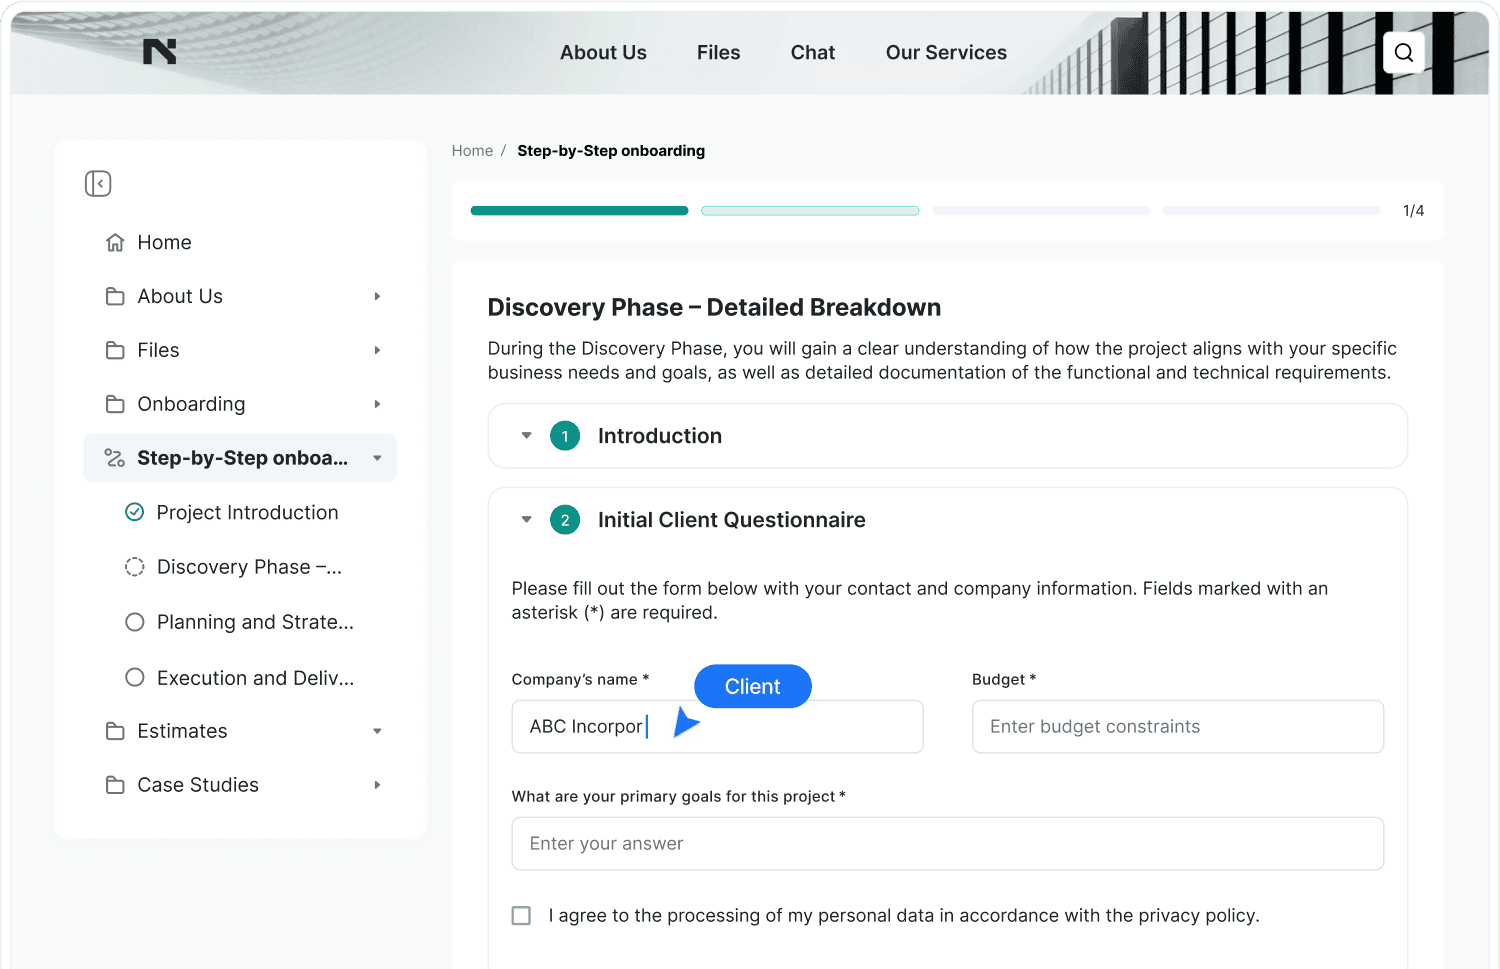1500x969 pixels.
Task: Click the Case Studies folder icon
Action: (x=115, y=785)
